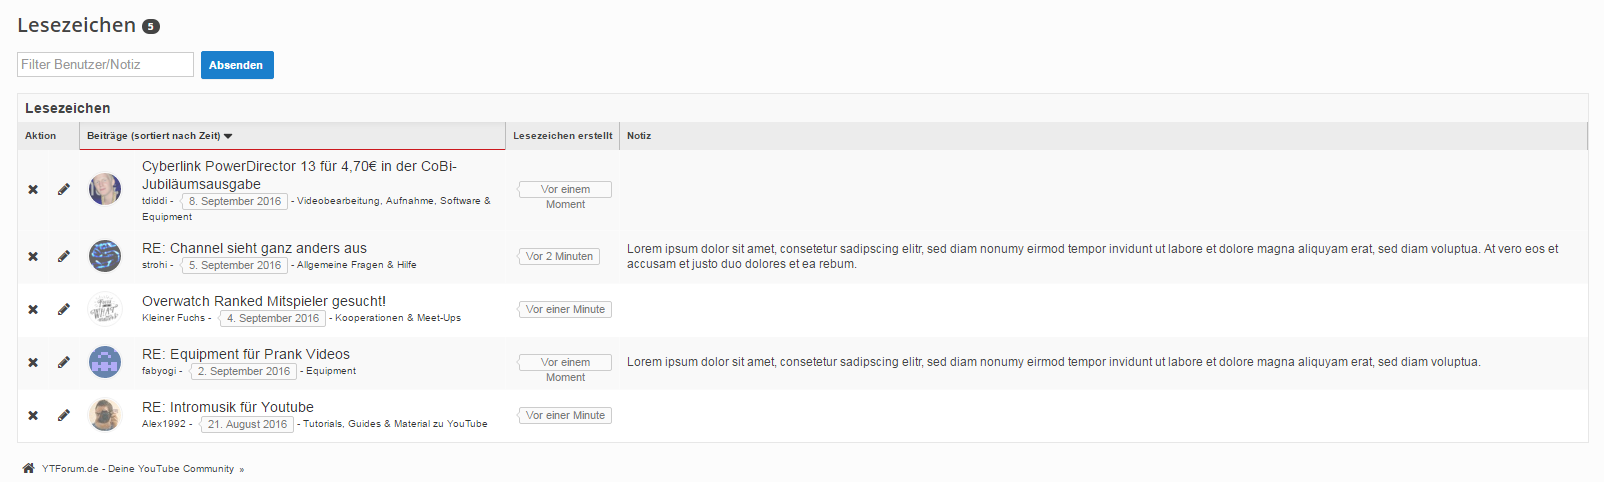Screen dimensions: 1604x482
Task: Open 'Overwatch Ranked Mitspieler gesucht!' thread
Action: pyautogui.click(x=264, y=301)
